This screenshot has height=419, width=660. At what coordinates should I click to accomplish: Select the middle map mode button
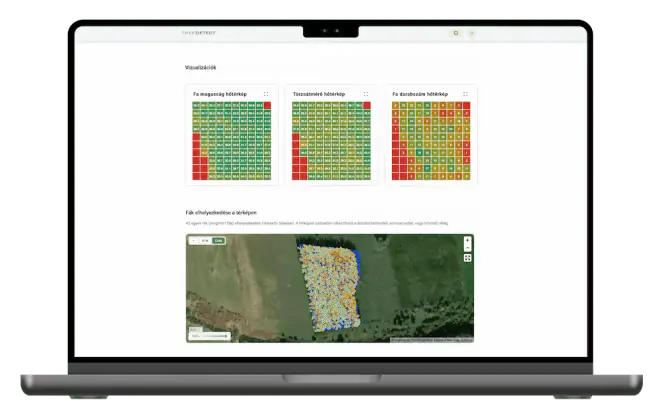point(205,240)
